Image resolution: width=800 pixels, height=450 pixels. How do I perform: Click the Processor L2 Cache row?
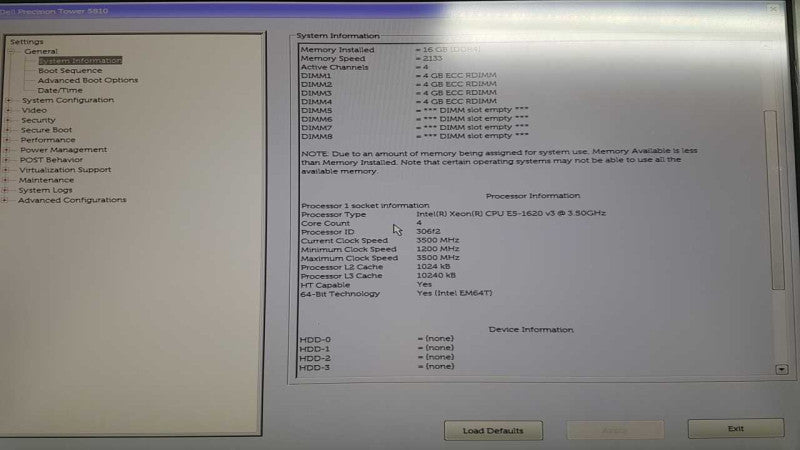click(x=376, y=267)
